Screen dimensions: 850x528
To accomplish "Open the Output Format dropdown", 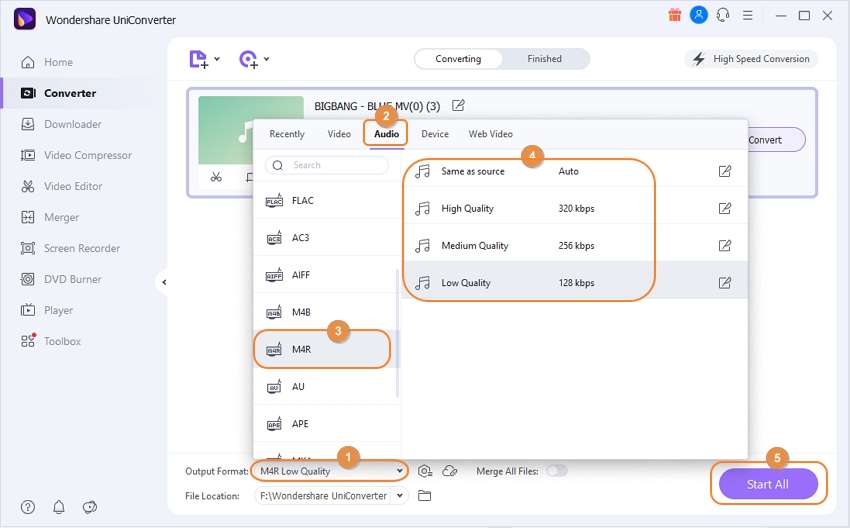I will coord(330,471).
